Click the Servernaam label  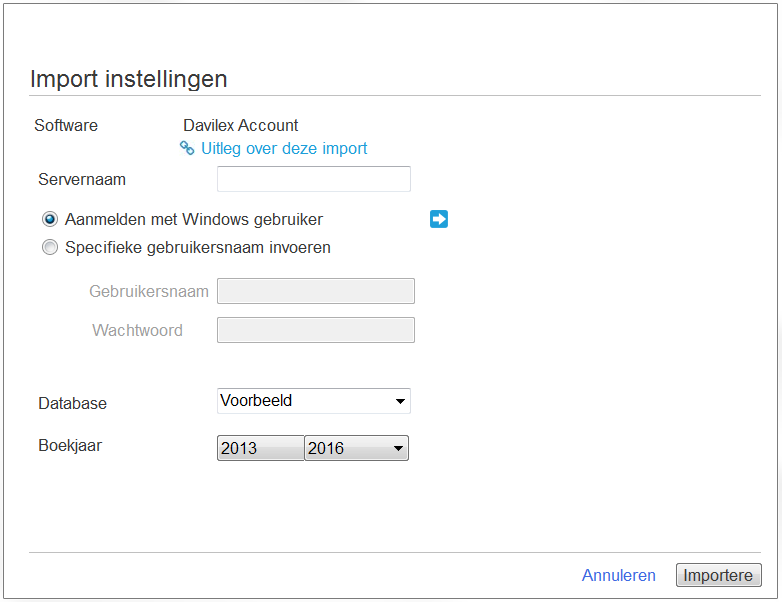coord(82,179)
